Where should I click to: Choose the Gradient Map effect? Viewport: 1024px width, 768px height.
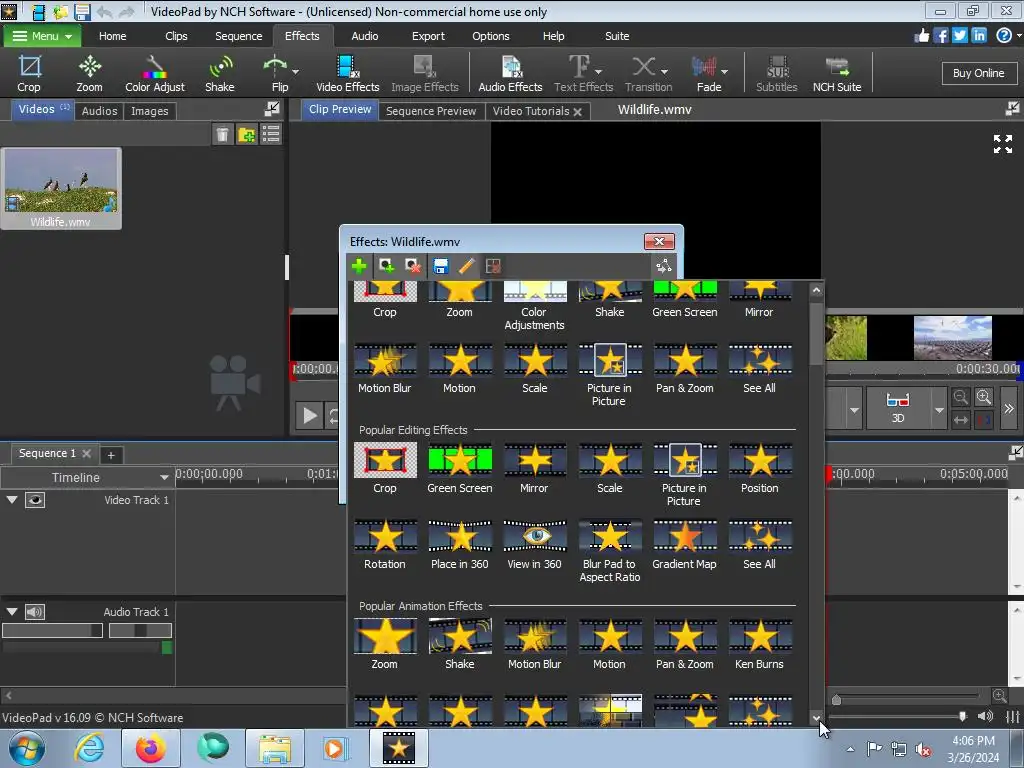point(684,545)
